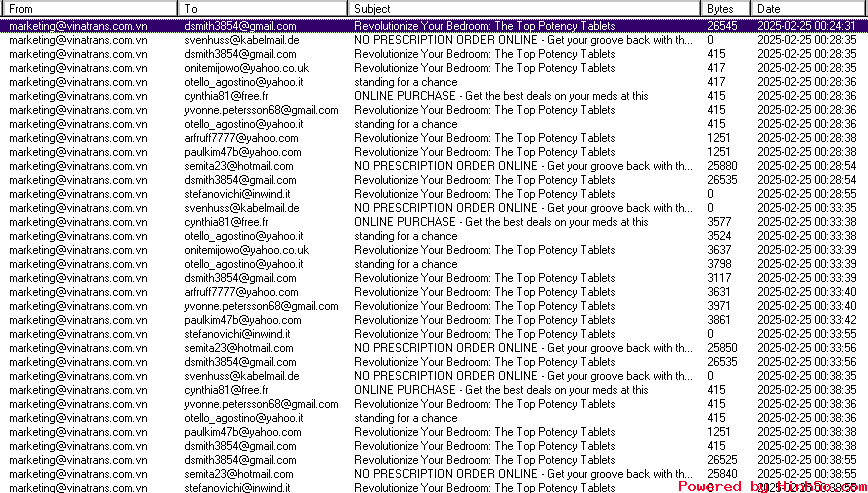Select the bytes value 25840
The width and height of the screenshot is (868, 493).
[722, 474]
